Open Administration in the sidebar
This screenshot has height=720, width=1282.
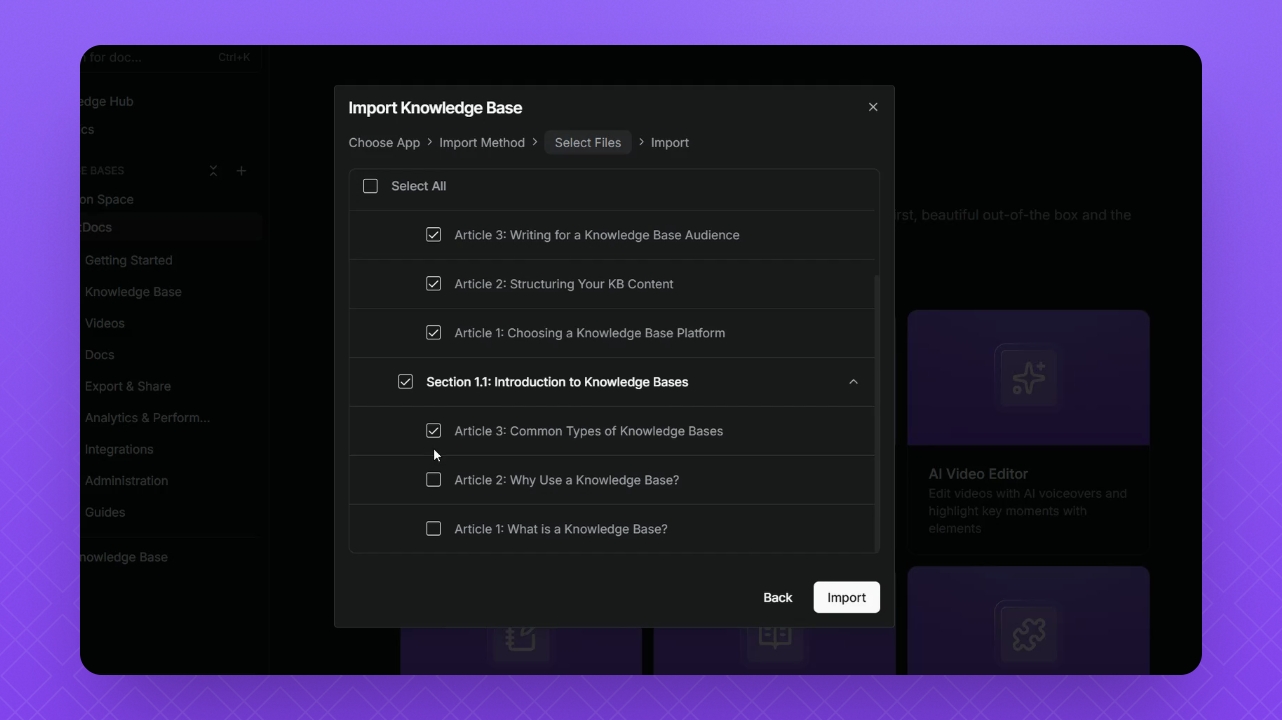pos(127,481)
